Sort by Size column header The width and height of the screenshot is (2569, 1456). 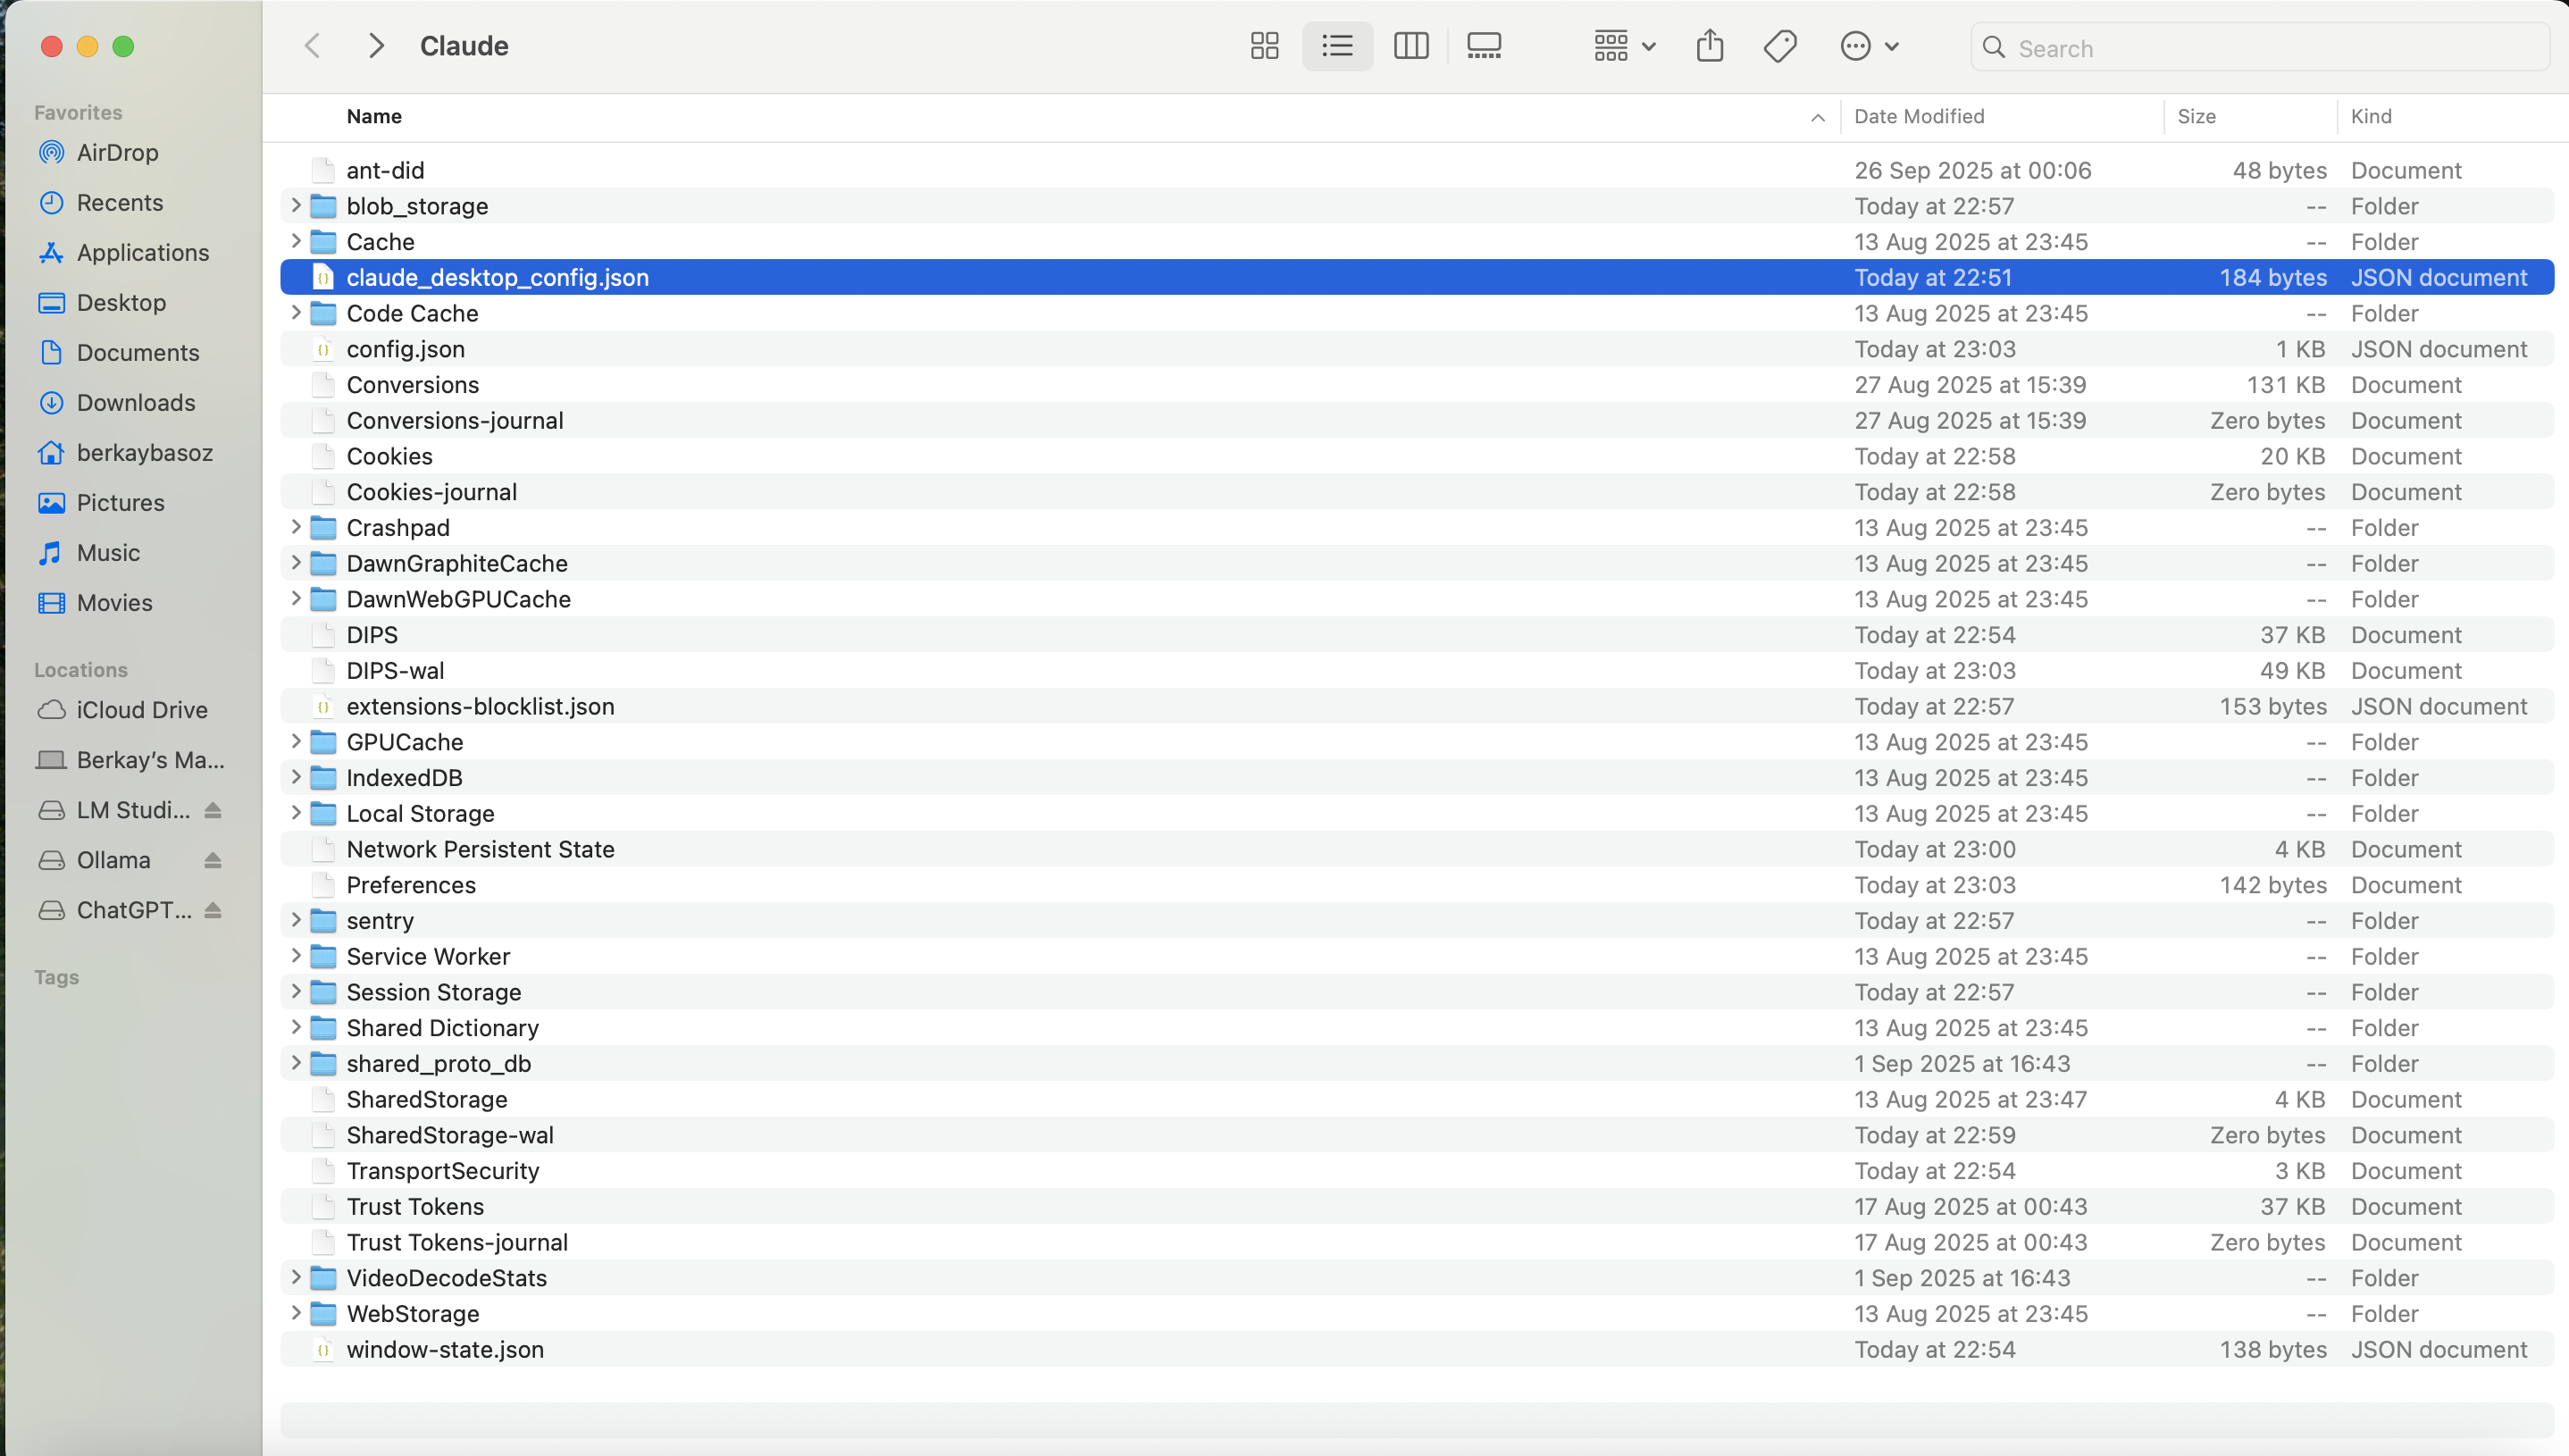coord(2196,116)
